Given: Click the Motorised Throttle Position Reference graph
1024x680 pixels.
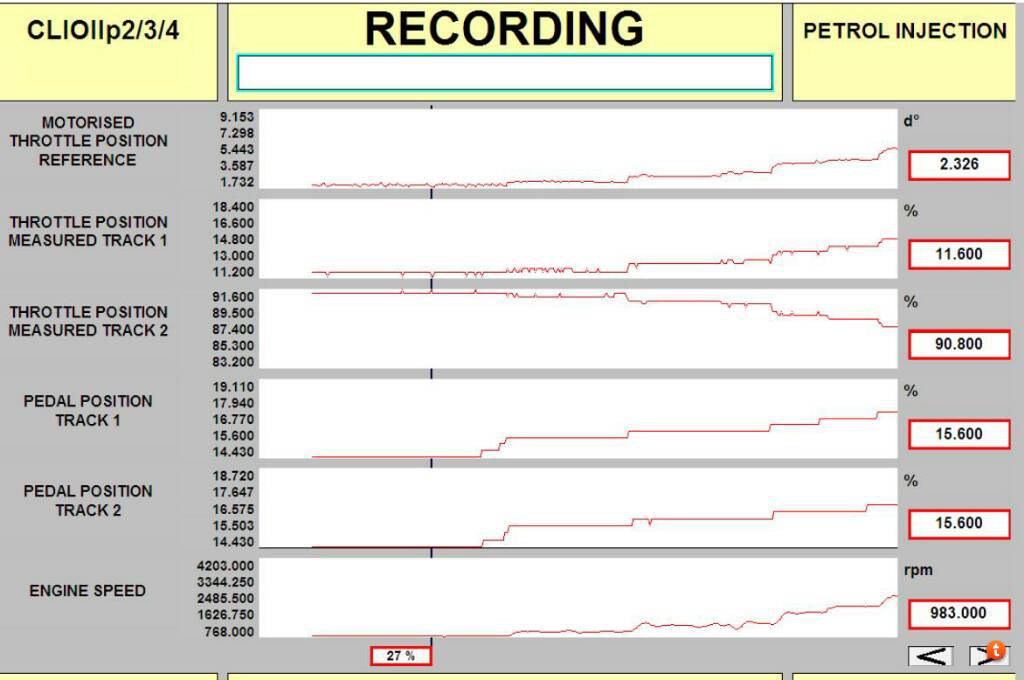Looking at the screenshot, I should coord(579,149).
